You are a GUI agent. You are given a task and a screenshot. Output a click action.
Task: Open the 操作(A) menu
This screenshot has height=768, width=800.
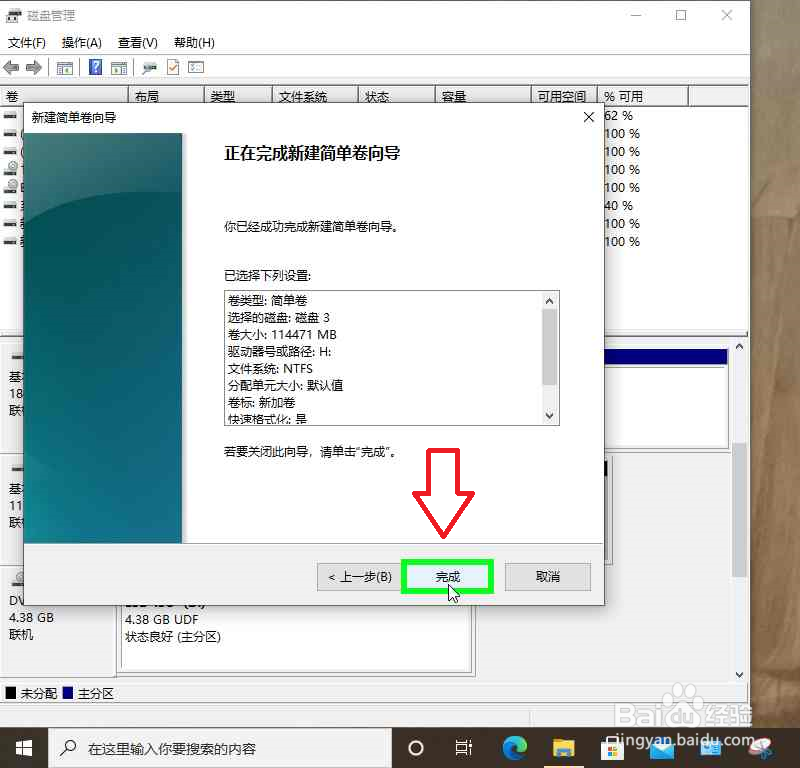(x=82, y=43)
